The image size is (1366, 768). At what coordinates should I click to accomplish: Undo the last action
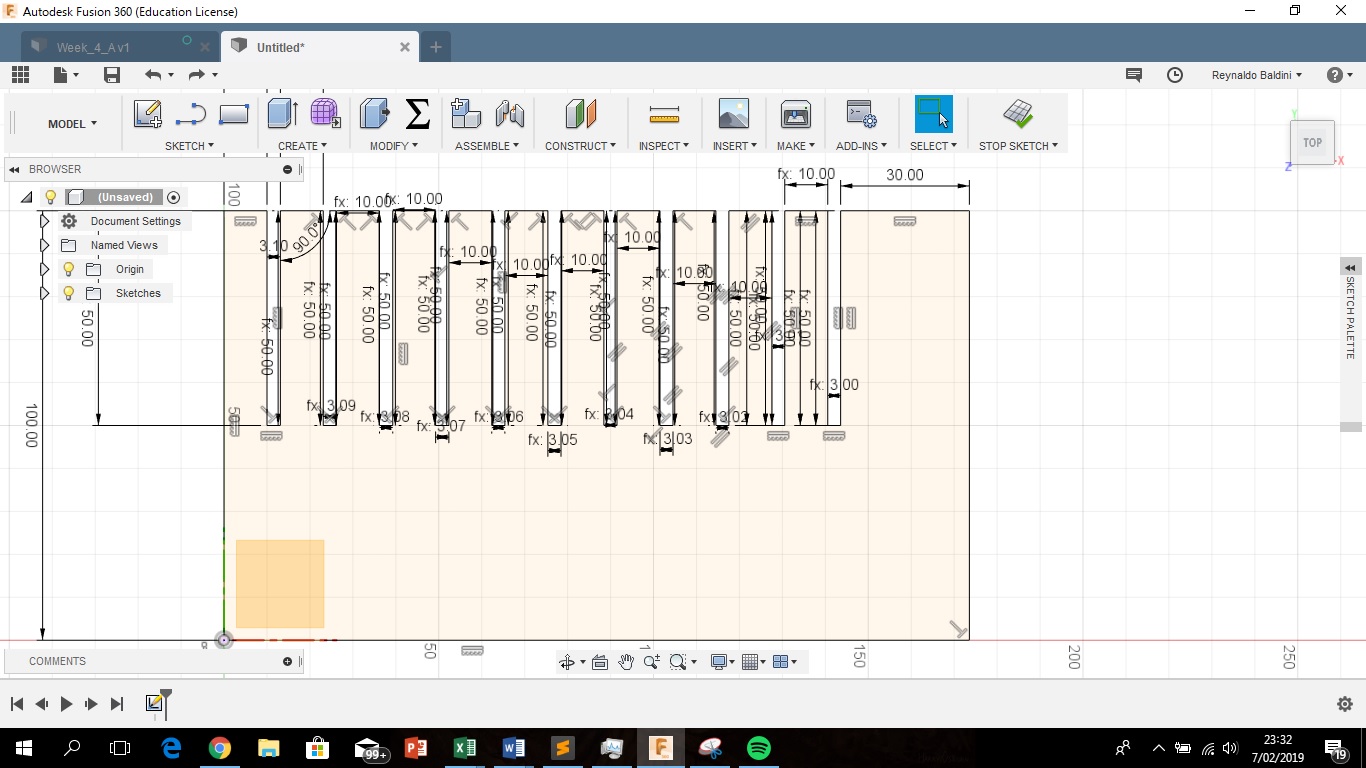(x=152, y=75)
